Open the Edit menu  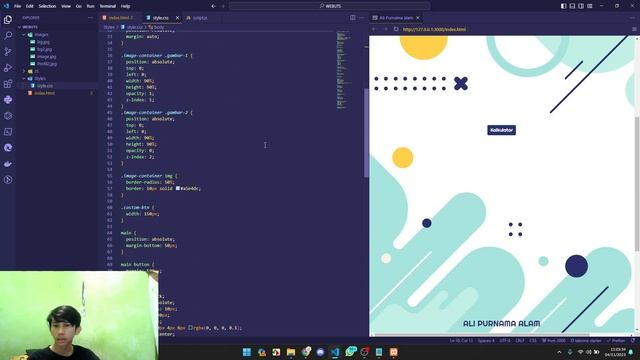pyautogui.click(x=30, y=6)
